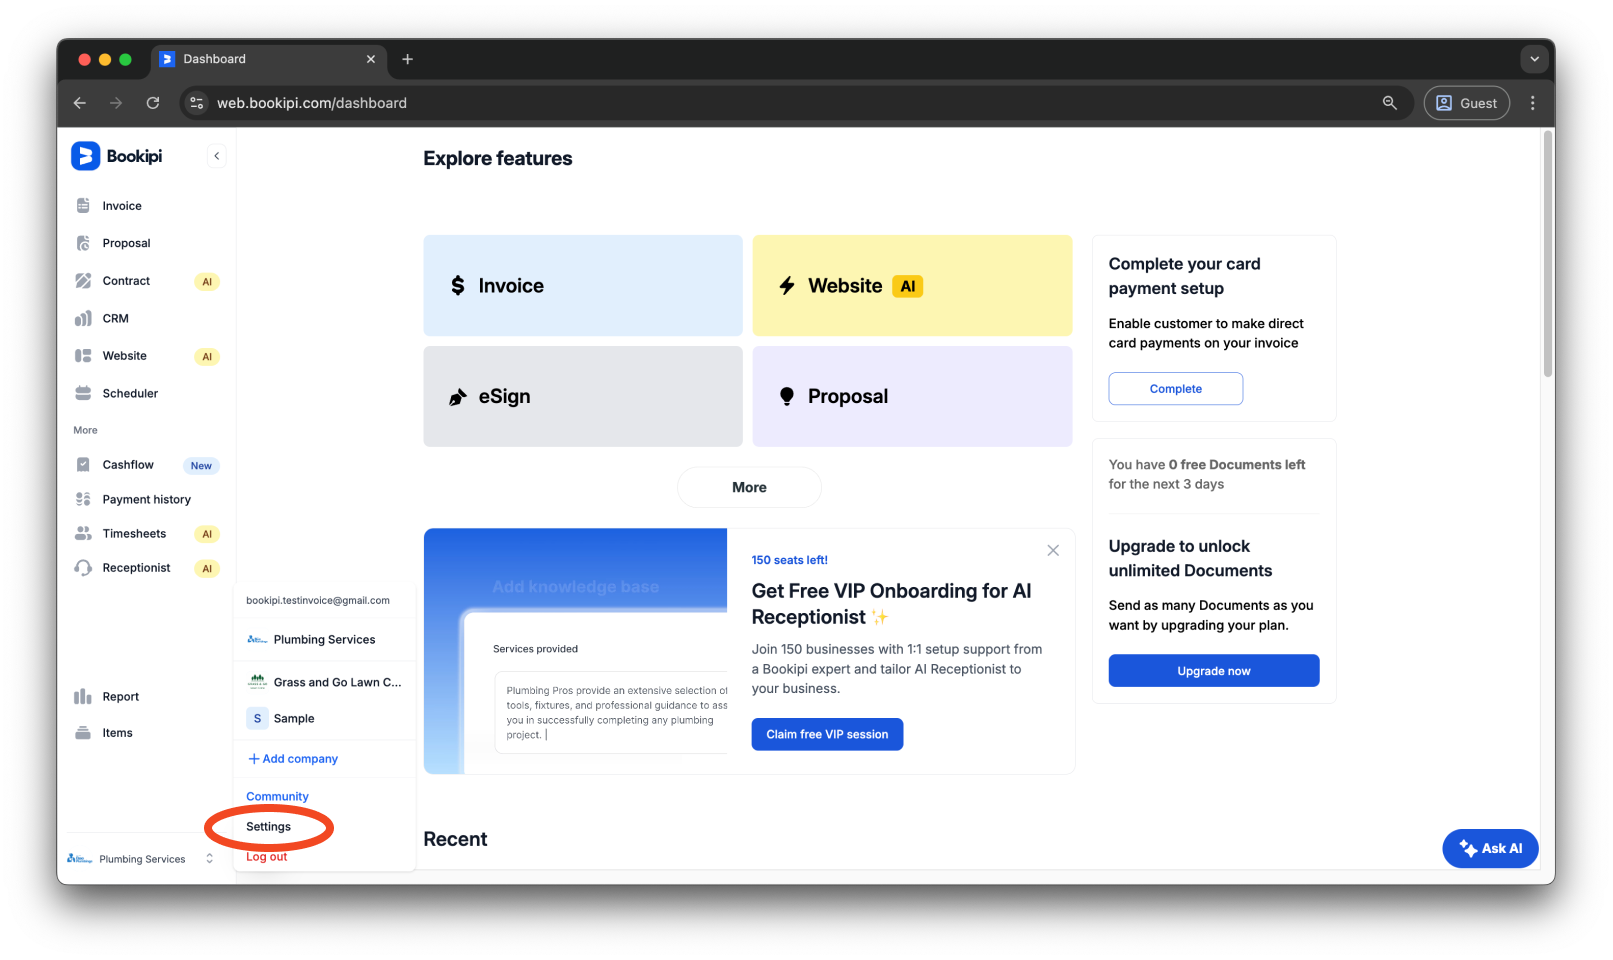Open Scheduler calendar icon in sidebar

(x=83, y=394)
